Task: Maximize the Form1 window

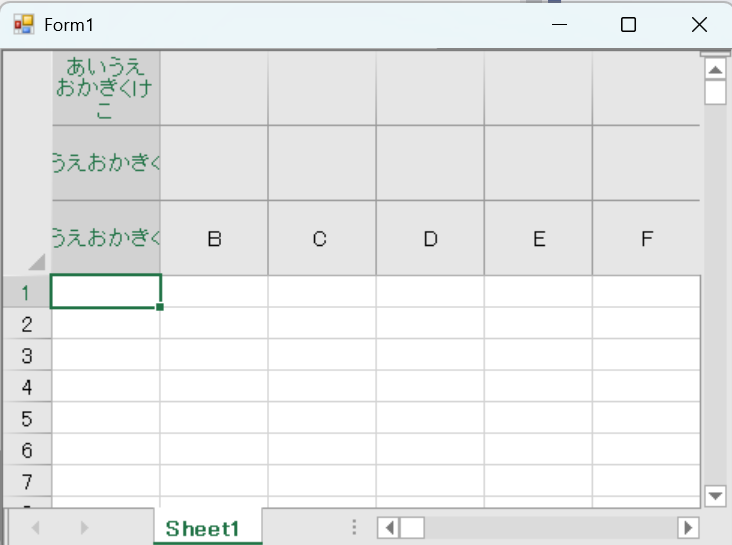Action: tap(628, 24)
